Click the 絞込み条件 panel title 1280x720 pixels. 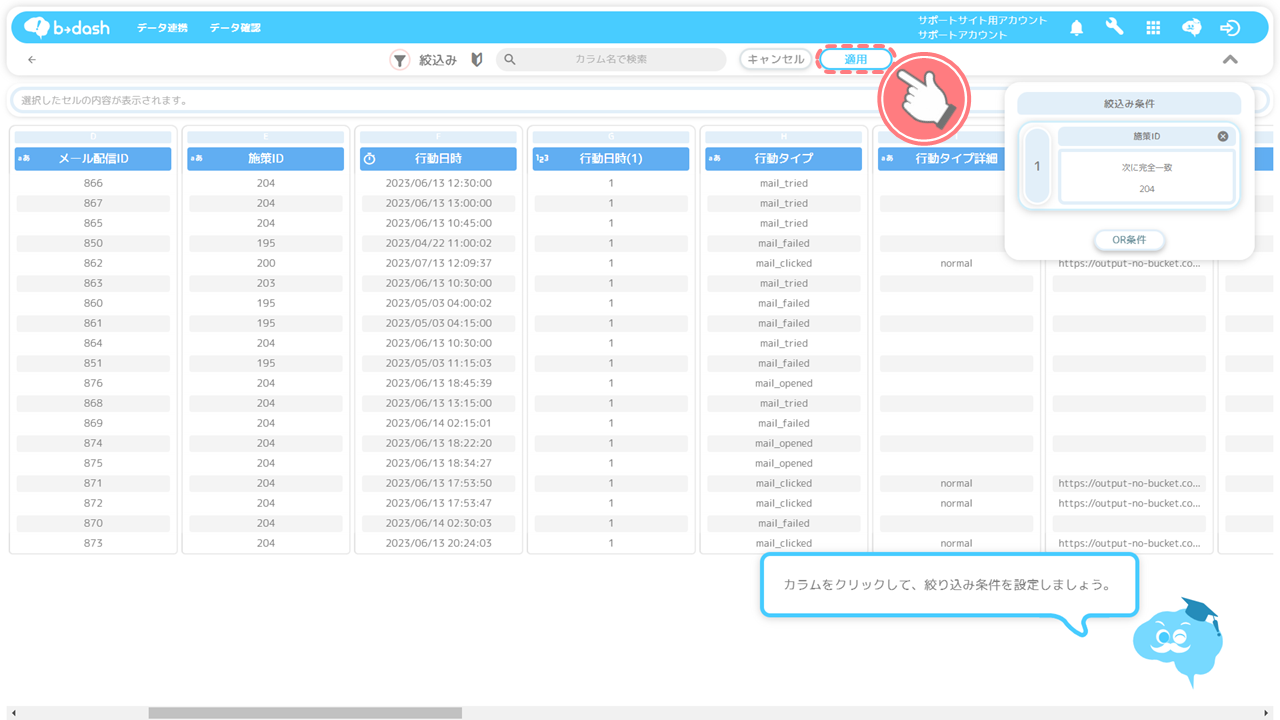[1129, 104]
